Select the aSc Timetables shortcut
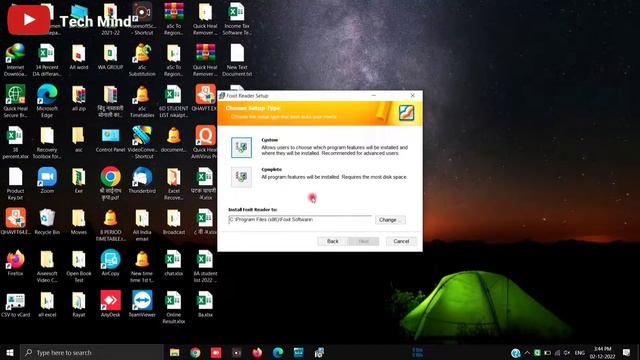 [x=142, y=101]
